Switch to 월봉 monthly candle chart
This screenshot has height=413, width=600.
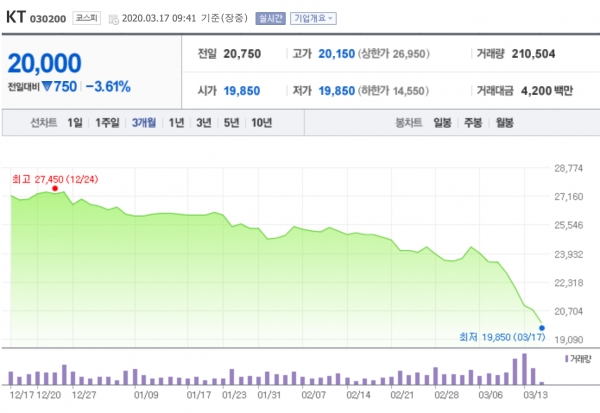504,123
